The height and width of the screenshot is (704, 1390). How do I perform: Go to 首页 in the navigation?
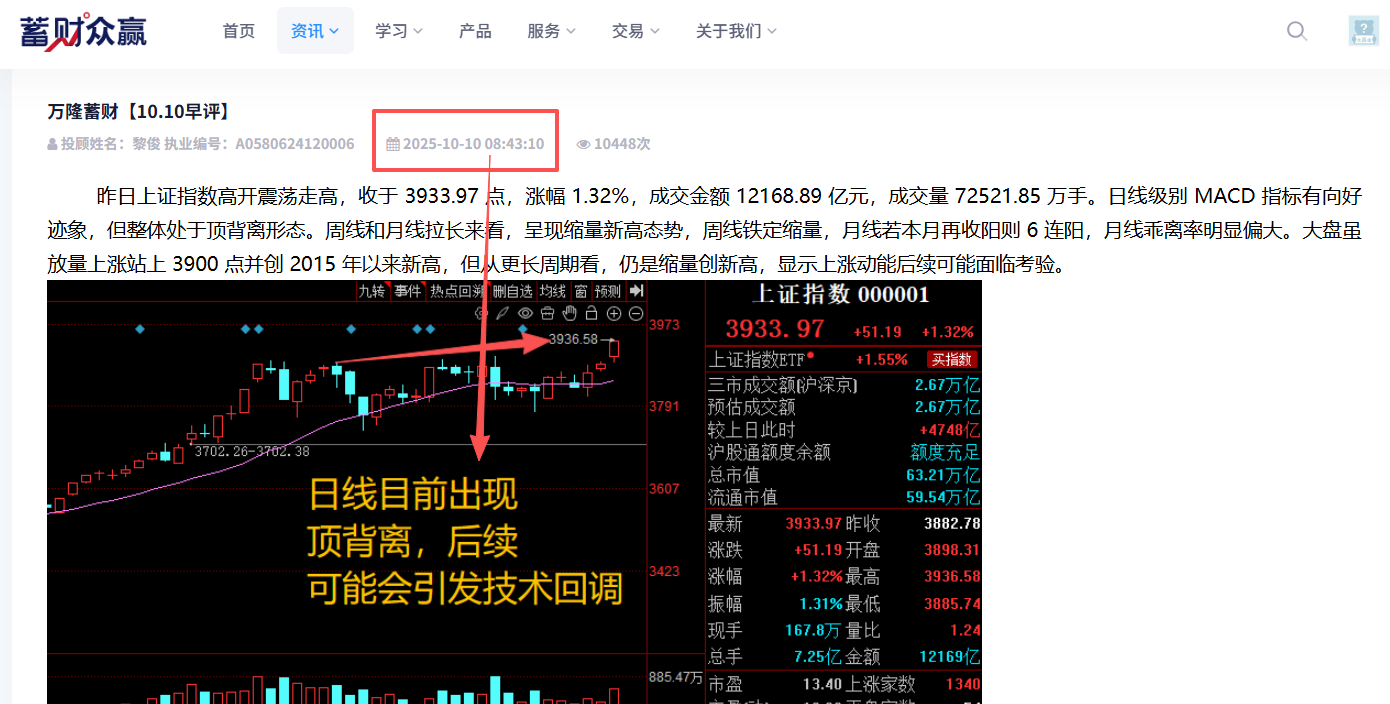pyautogui.click(x=238, y=31)
